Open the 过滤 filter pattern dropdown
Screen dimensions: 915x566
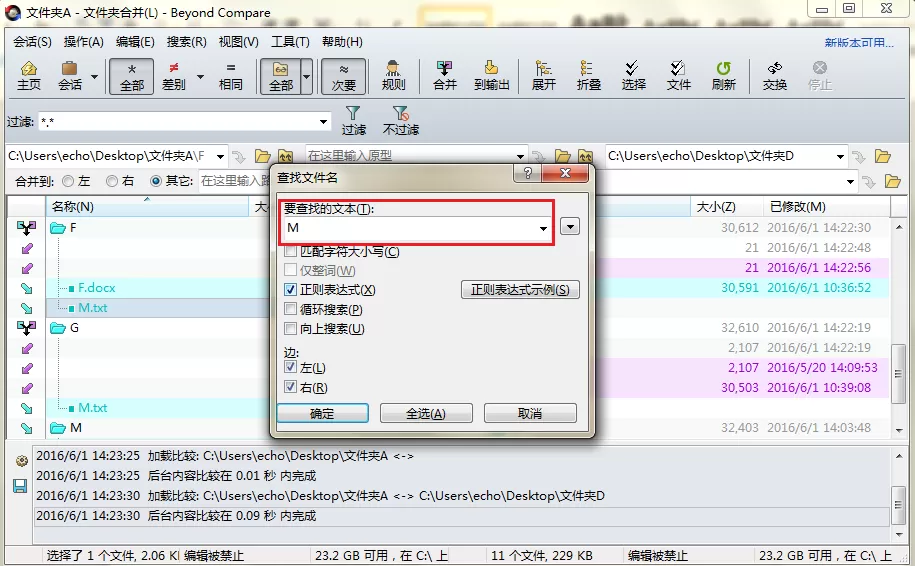click(x=323, y=122)
